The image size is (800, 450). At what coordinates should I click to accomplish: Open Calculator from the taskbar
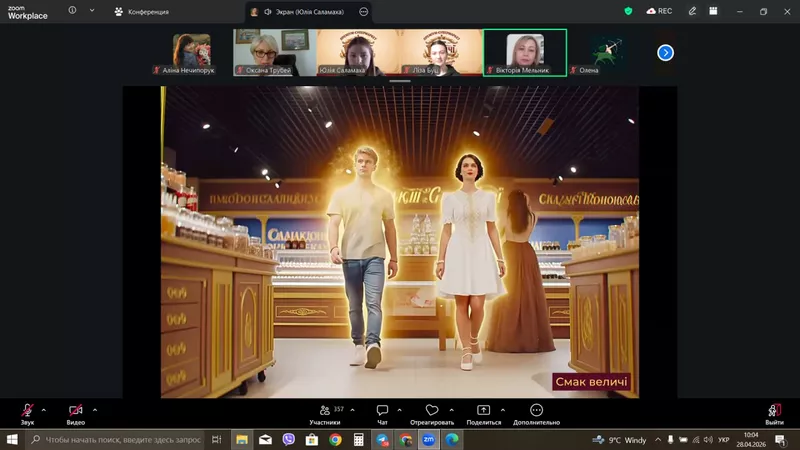tap(359, 439)
